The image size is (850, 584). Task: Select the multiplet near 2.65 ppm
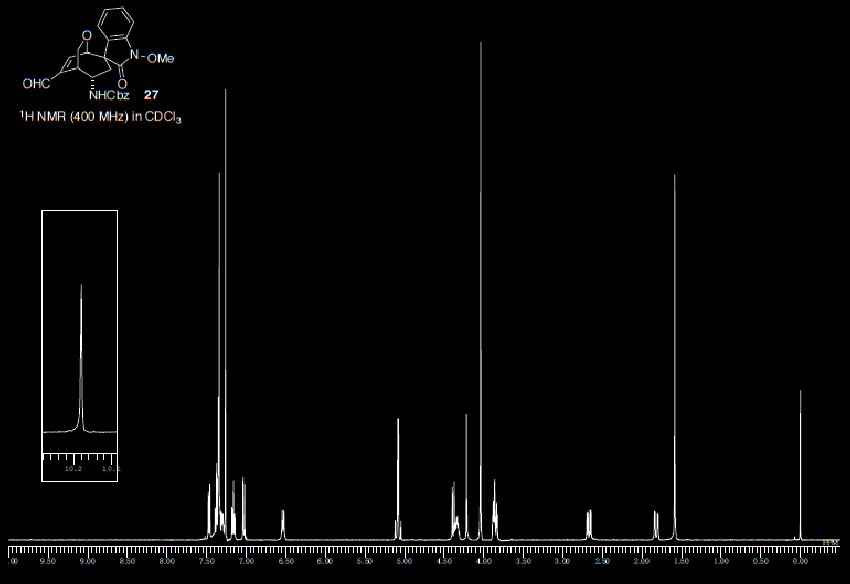(588, 523)
